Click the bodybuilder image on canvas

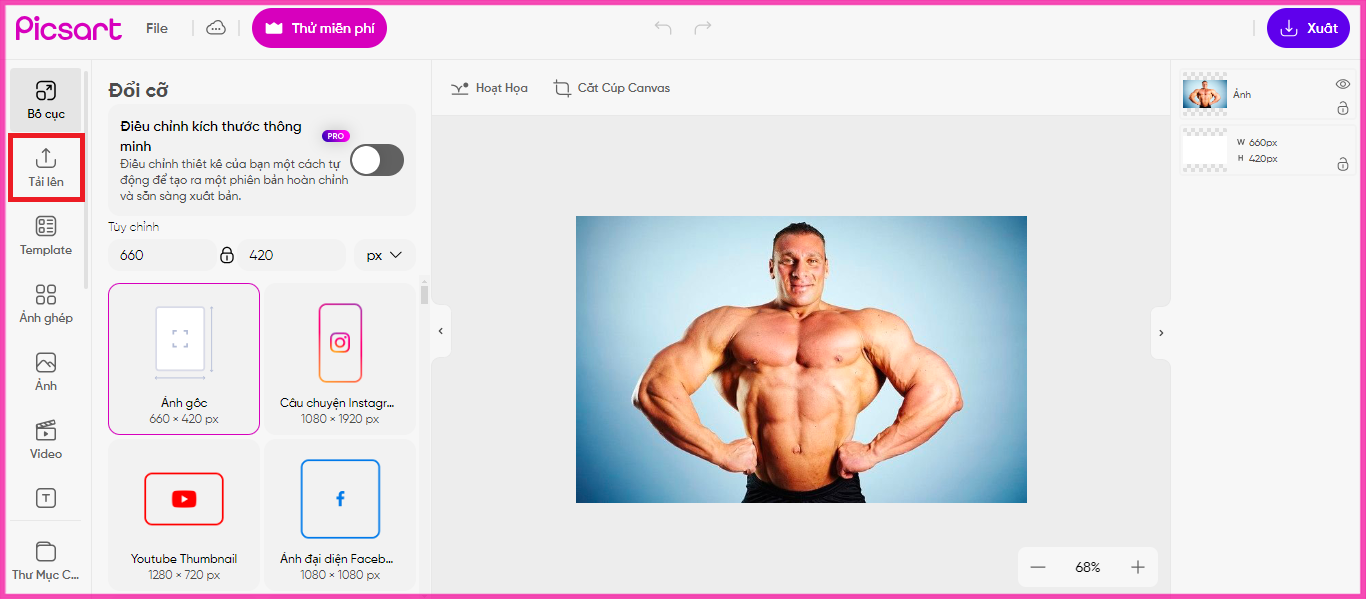pos(801,359)
